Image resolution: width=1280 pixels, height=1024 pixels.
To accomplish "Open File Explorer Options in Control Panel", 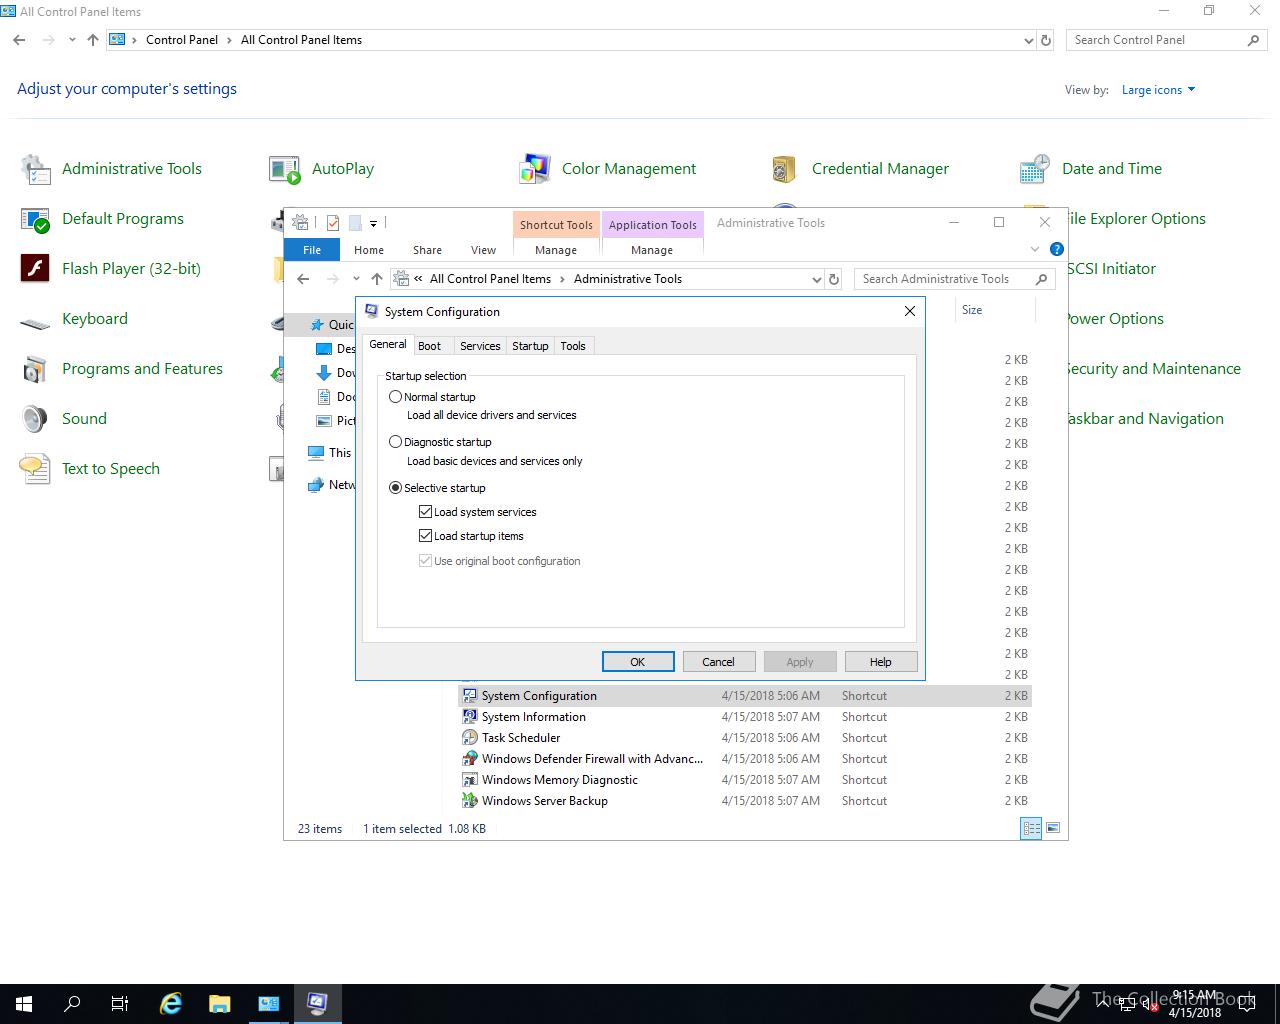I will (1136, 219).
